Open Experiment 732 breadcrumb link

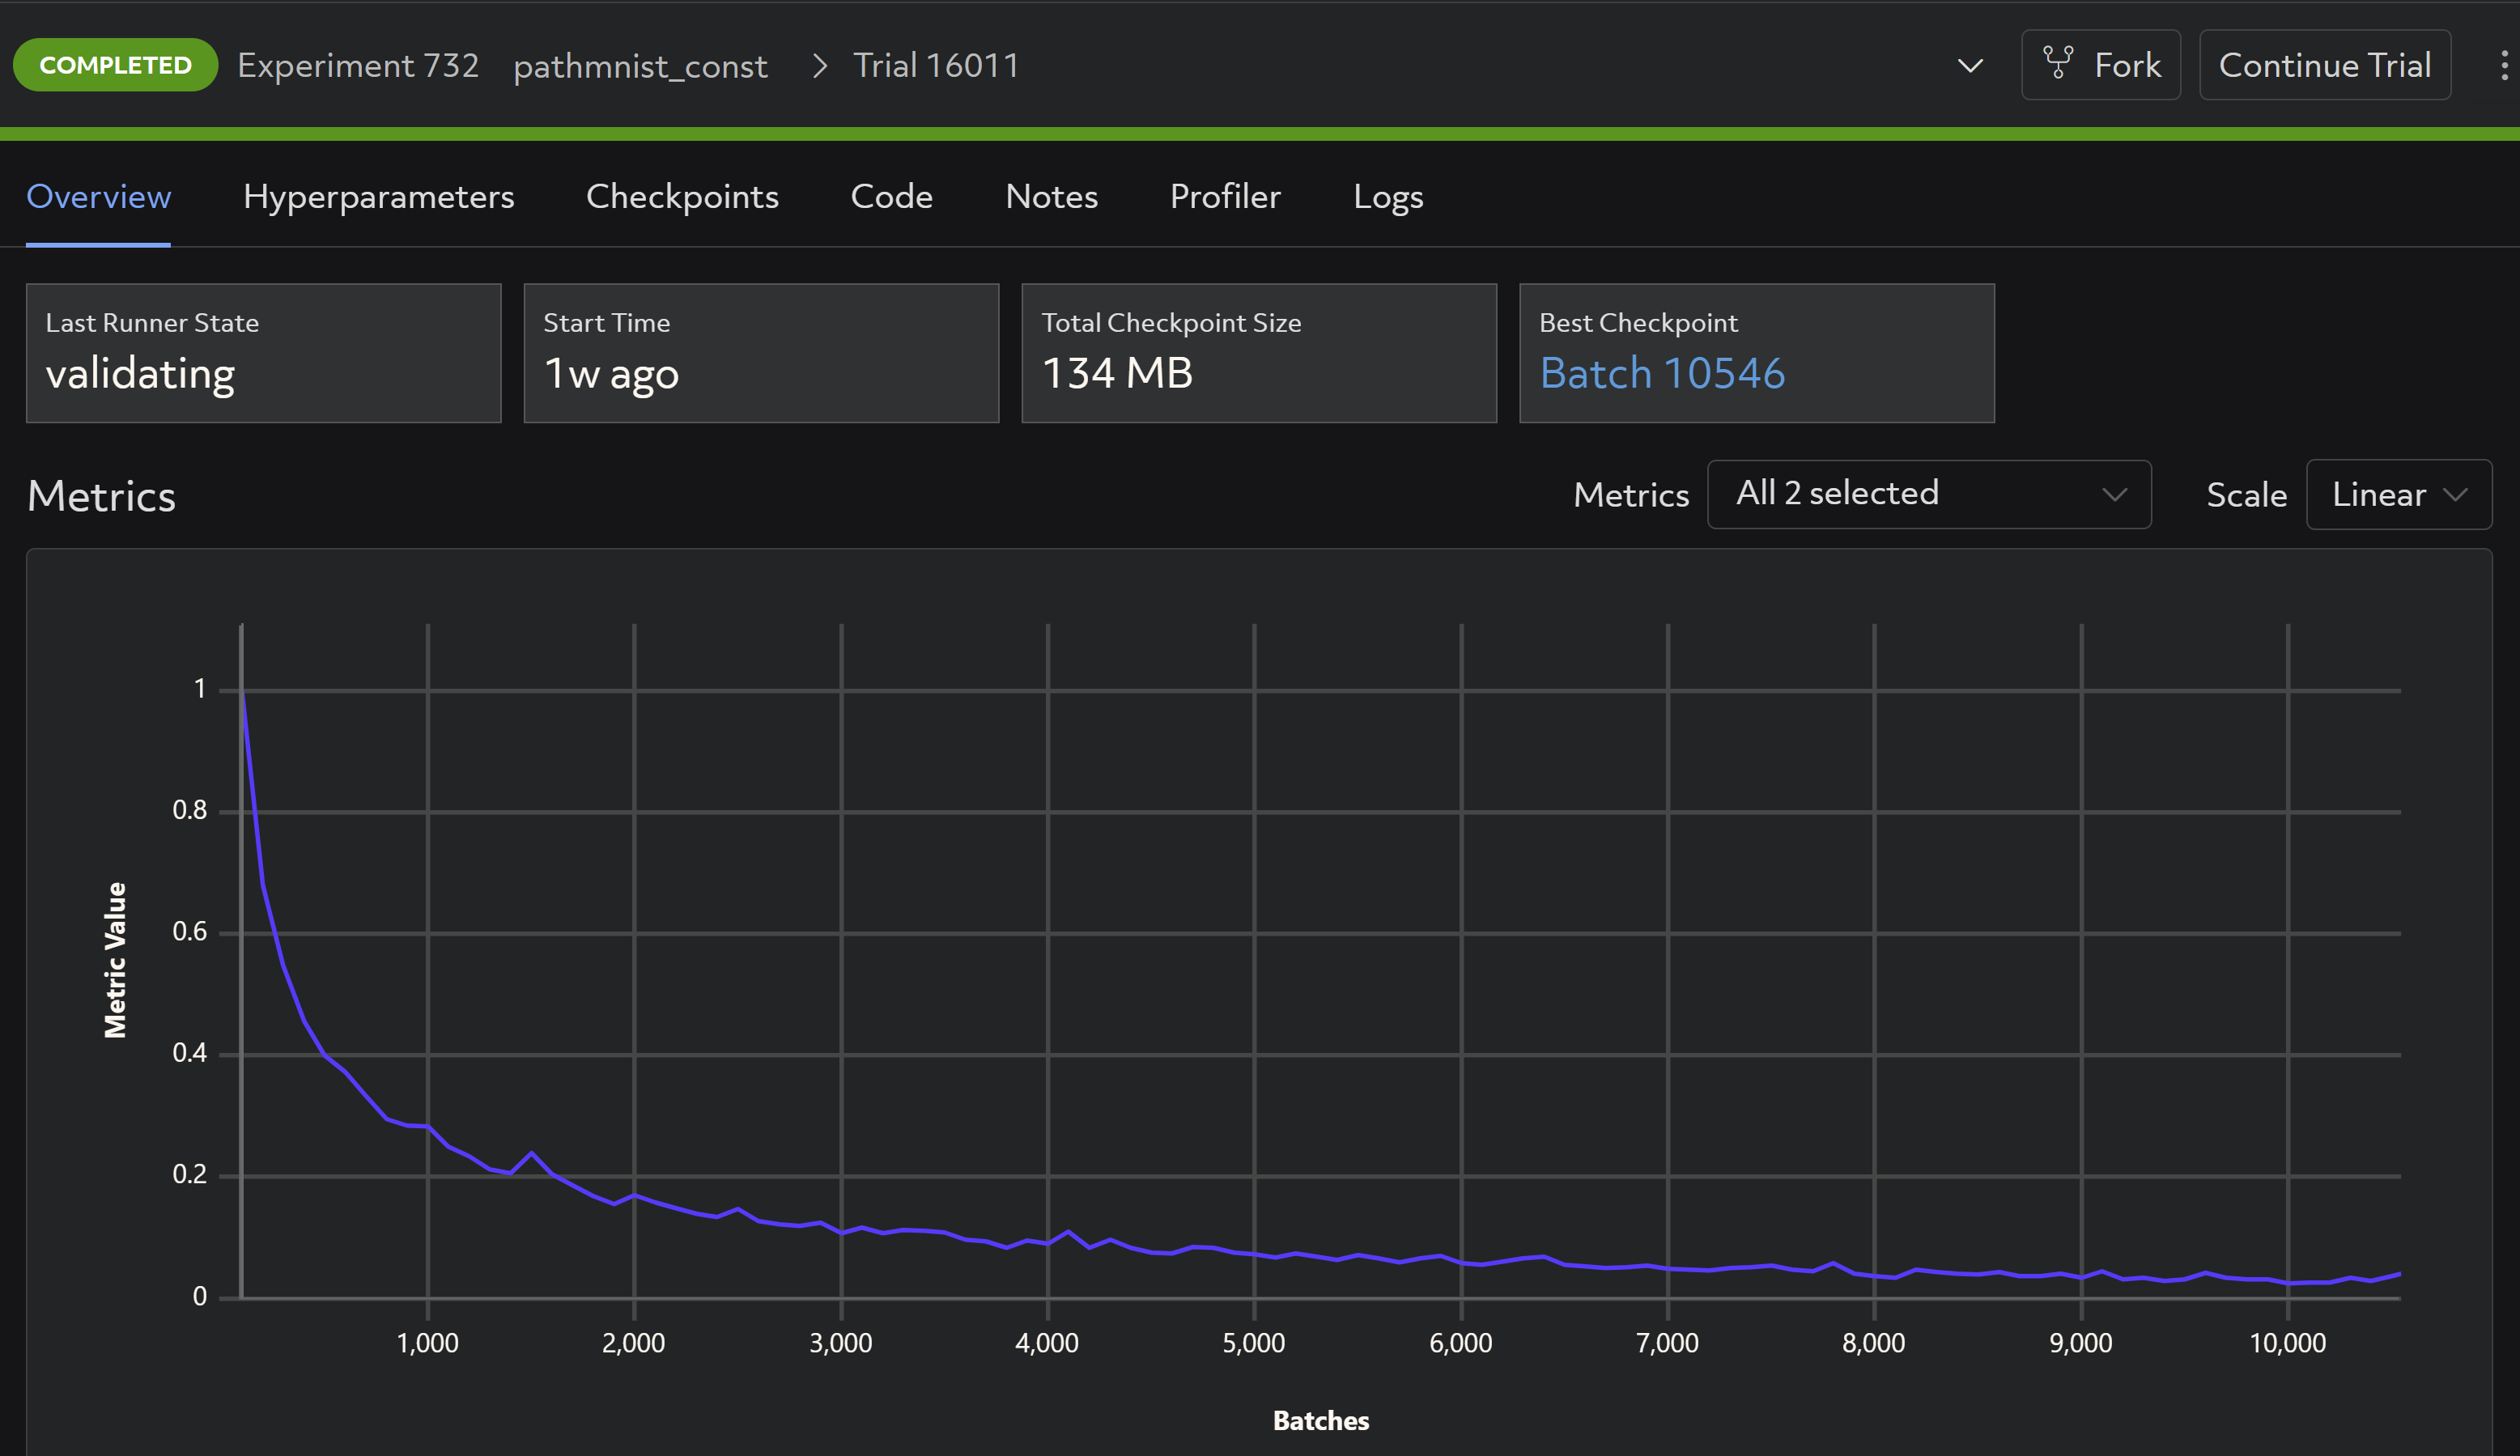point(358,66)
